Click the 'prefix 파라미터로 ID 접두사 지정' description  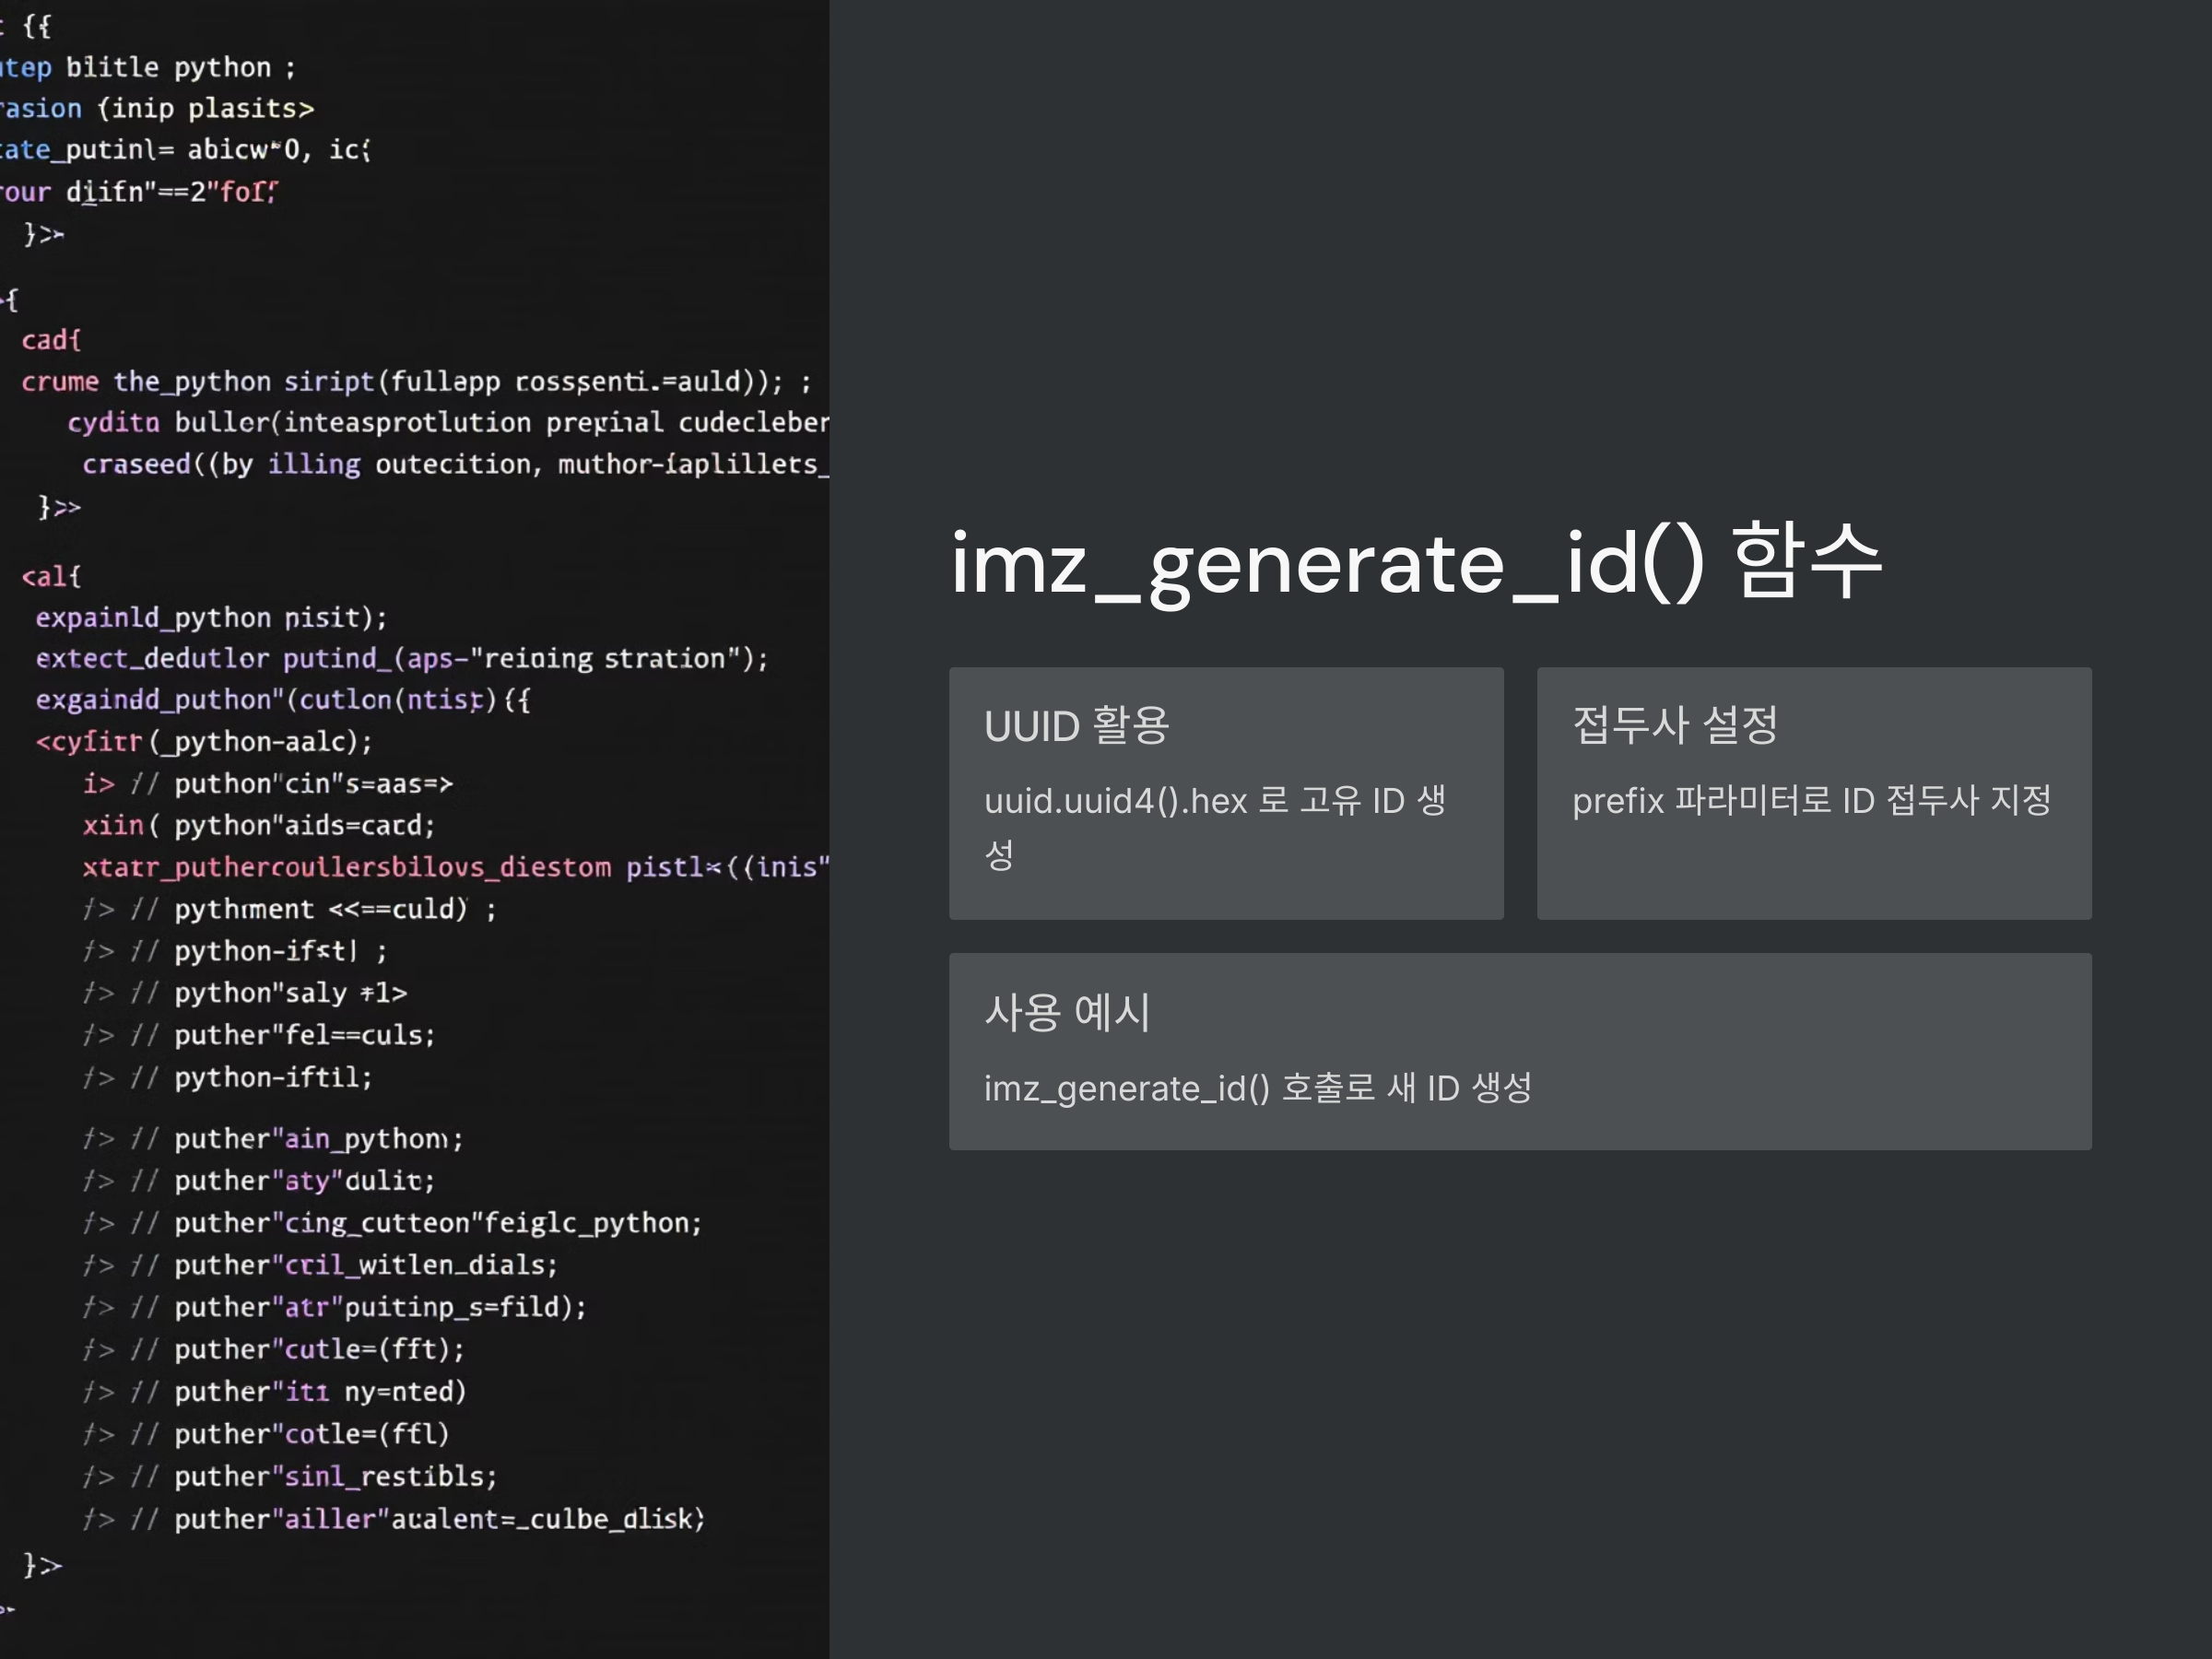pyautogui.click(x=1811, y=801)
